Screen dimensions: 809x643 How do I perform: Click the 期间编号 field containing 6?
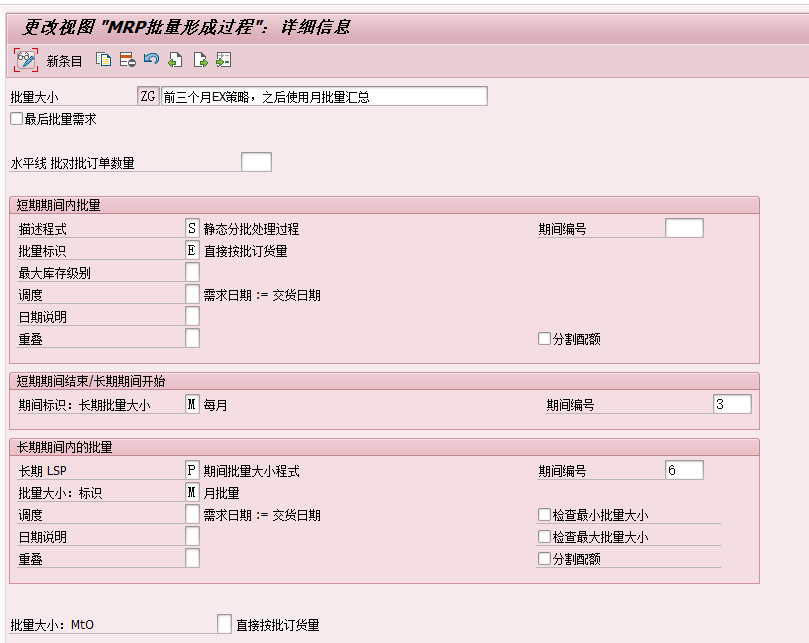click(x=684, y=470)
